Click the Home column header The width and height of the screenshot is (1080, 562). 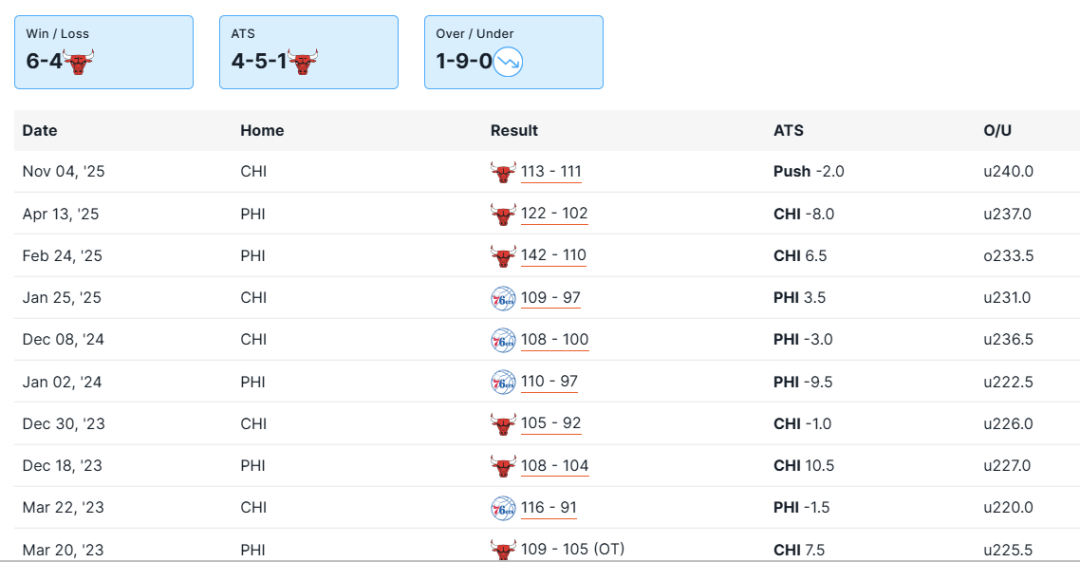pyautogui.click(x=262, y=131)
